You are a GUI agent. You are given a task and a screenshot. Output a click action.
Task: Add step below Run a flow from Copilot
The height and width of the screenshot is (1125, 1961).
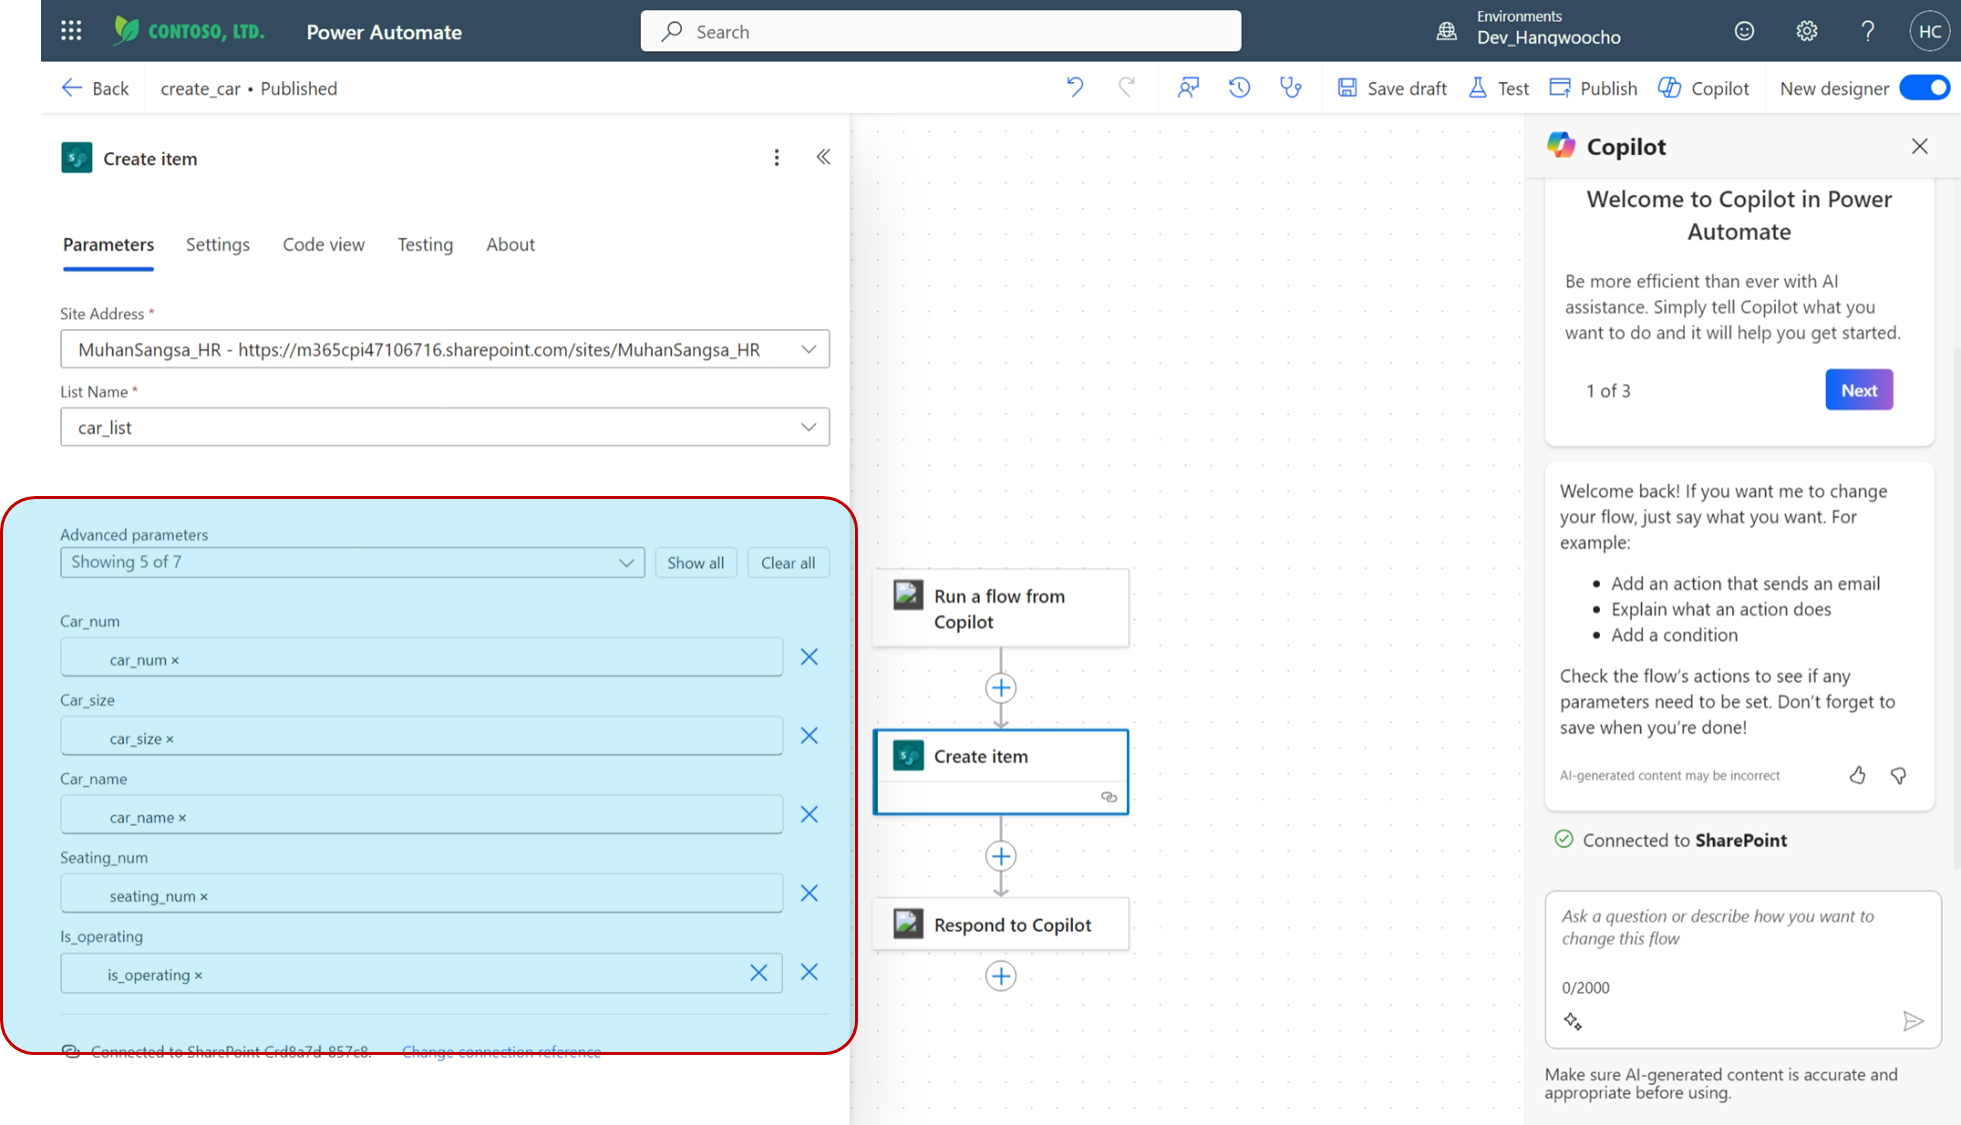(1001, 688)
